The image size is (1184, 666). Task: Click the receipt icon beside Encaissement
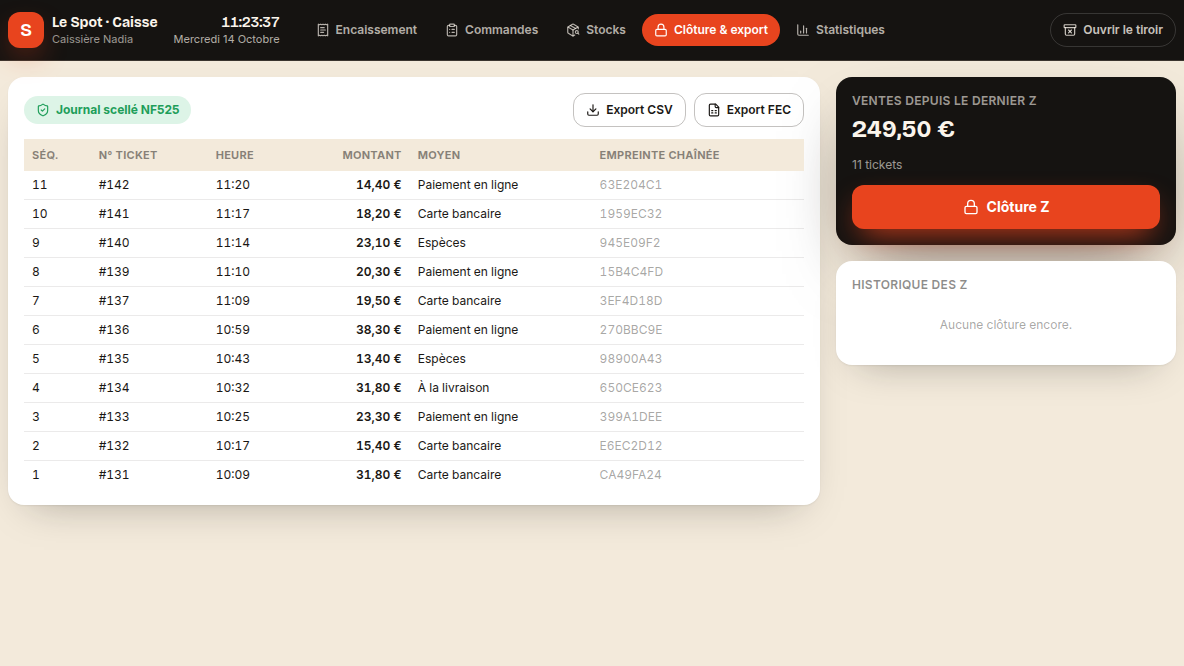322,30
